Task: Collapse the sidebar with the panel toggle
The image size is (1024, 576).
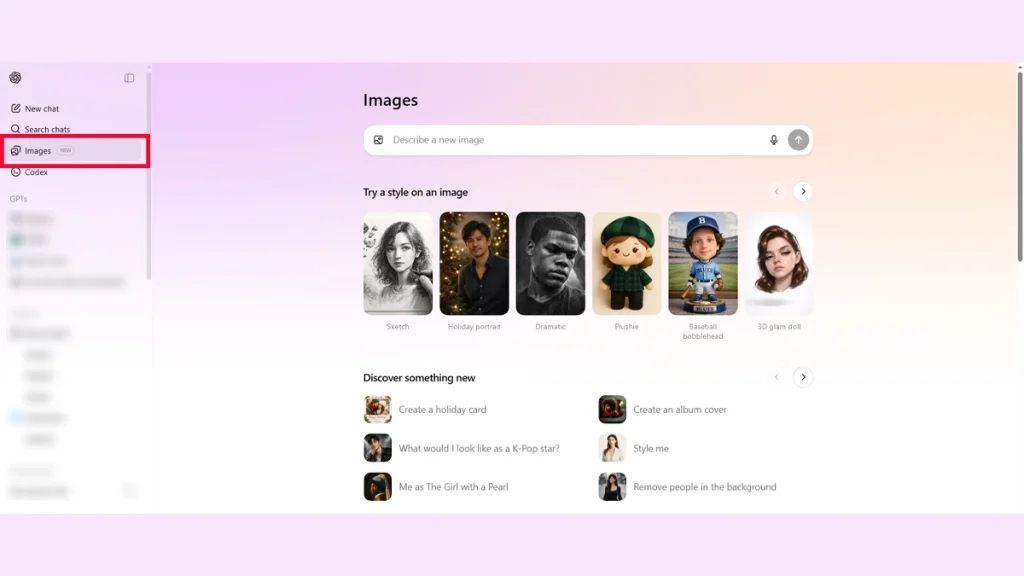Action: [x=129, y=78]
